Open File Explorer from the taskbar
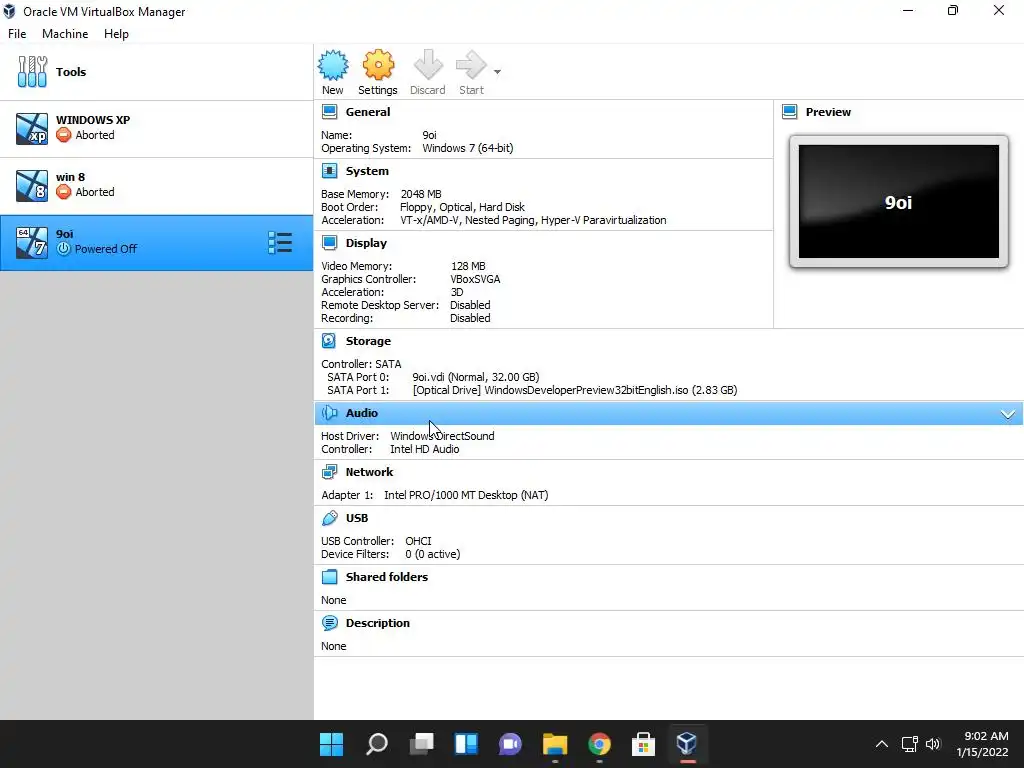The width and height of the screenshot is (1024, 768). point(555,744)
